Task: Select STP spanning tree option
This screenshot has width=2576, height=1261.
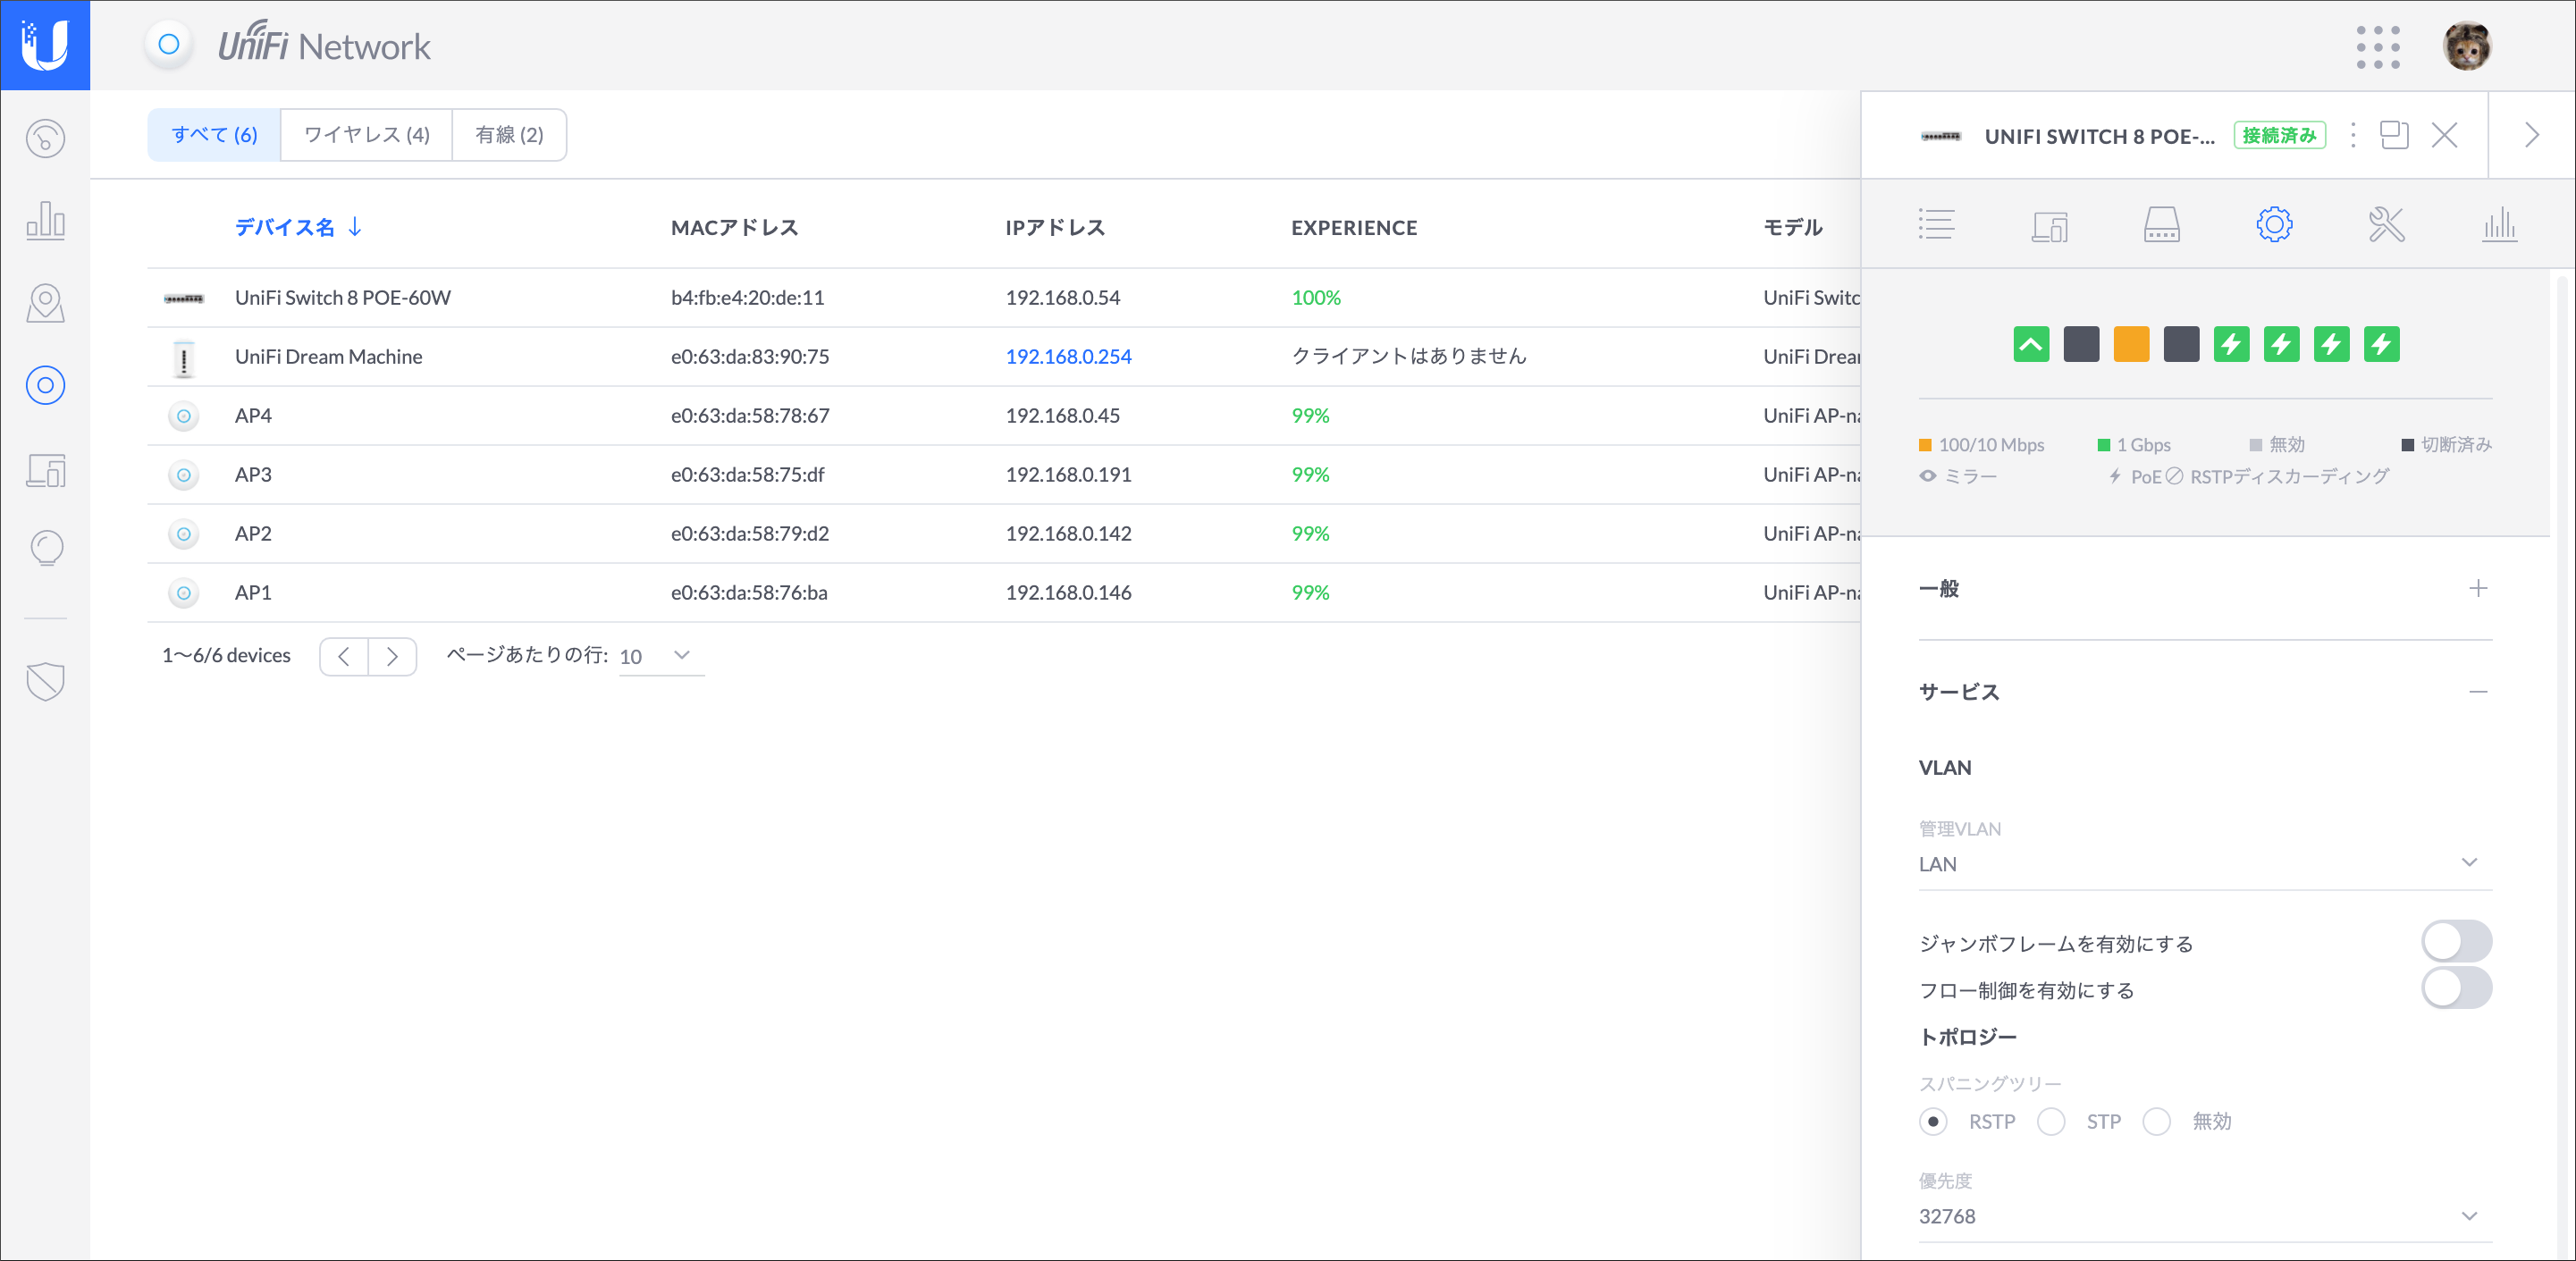Action: point(2051,1121)
